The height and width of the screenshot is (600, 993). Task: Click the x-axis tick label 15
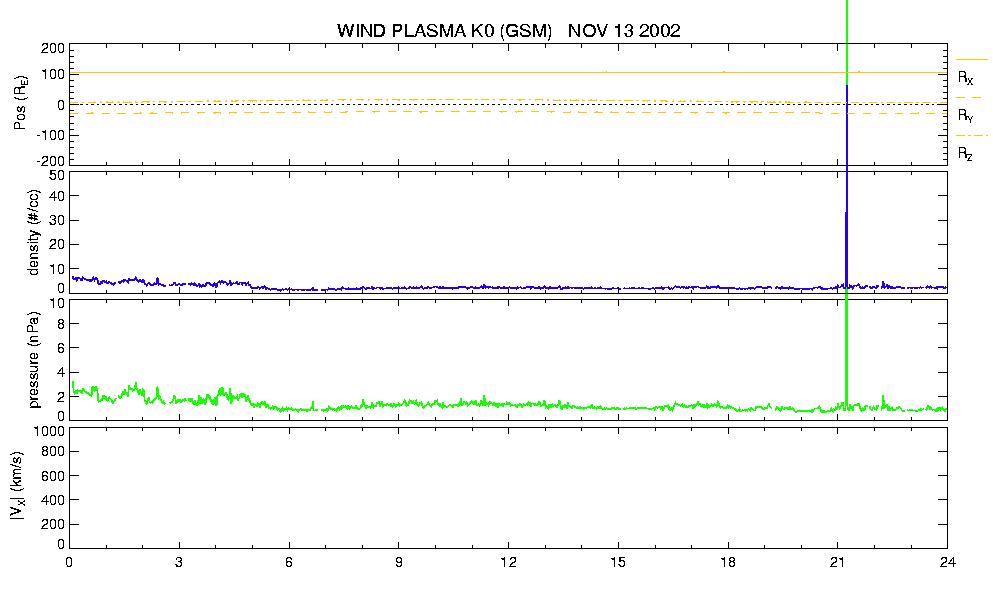click(x=618, y=563)
